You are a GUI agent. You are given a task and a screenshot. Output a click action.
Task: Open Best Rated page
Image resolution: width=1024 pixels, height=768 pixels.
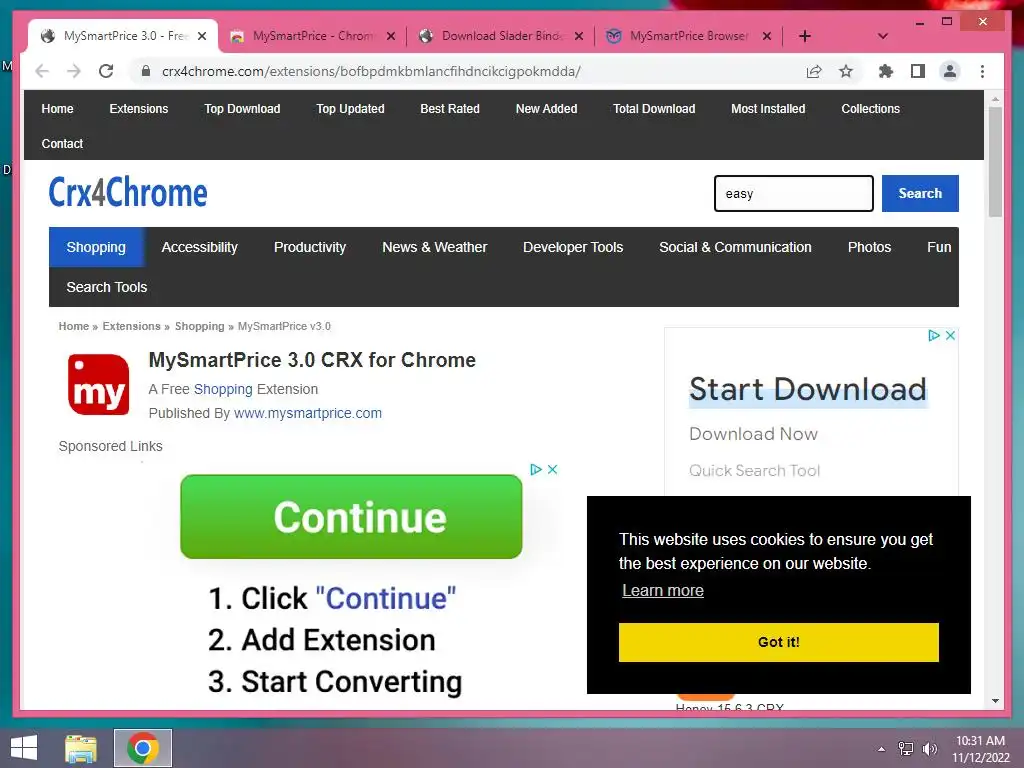[x=450, y=108]
